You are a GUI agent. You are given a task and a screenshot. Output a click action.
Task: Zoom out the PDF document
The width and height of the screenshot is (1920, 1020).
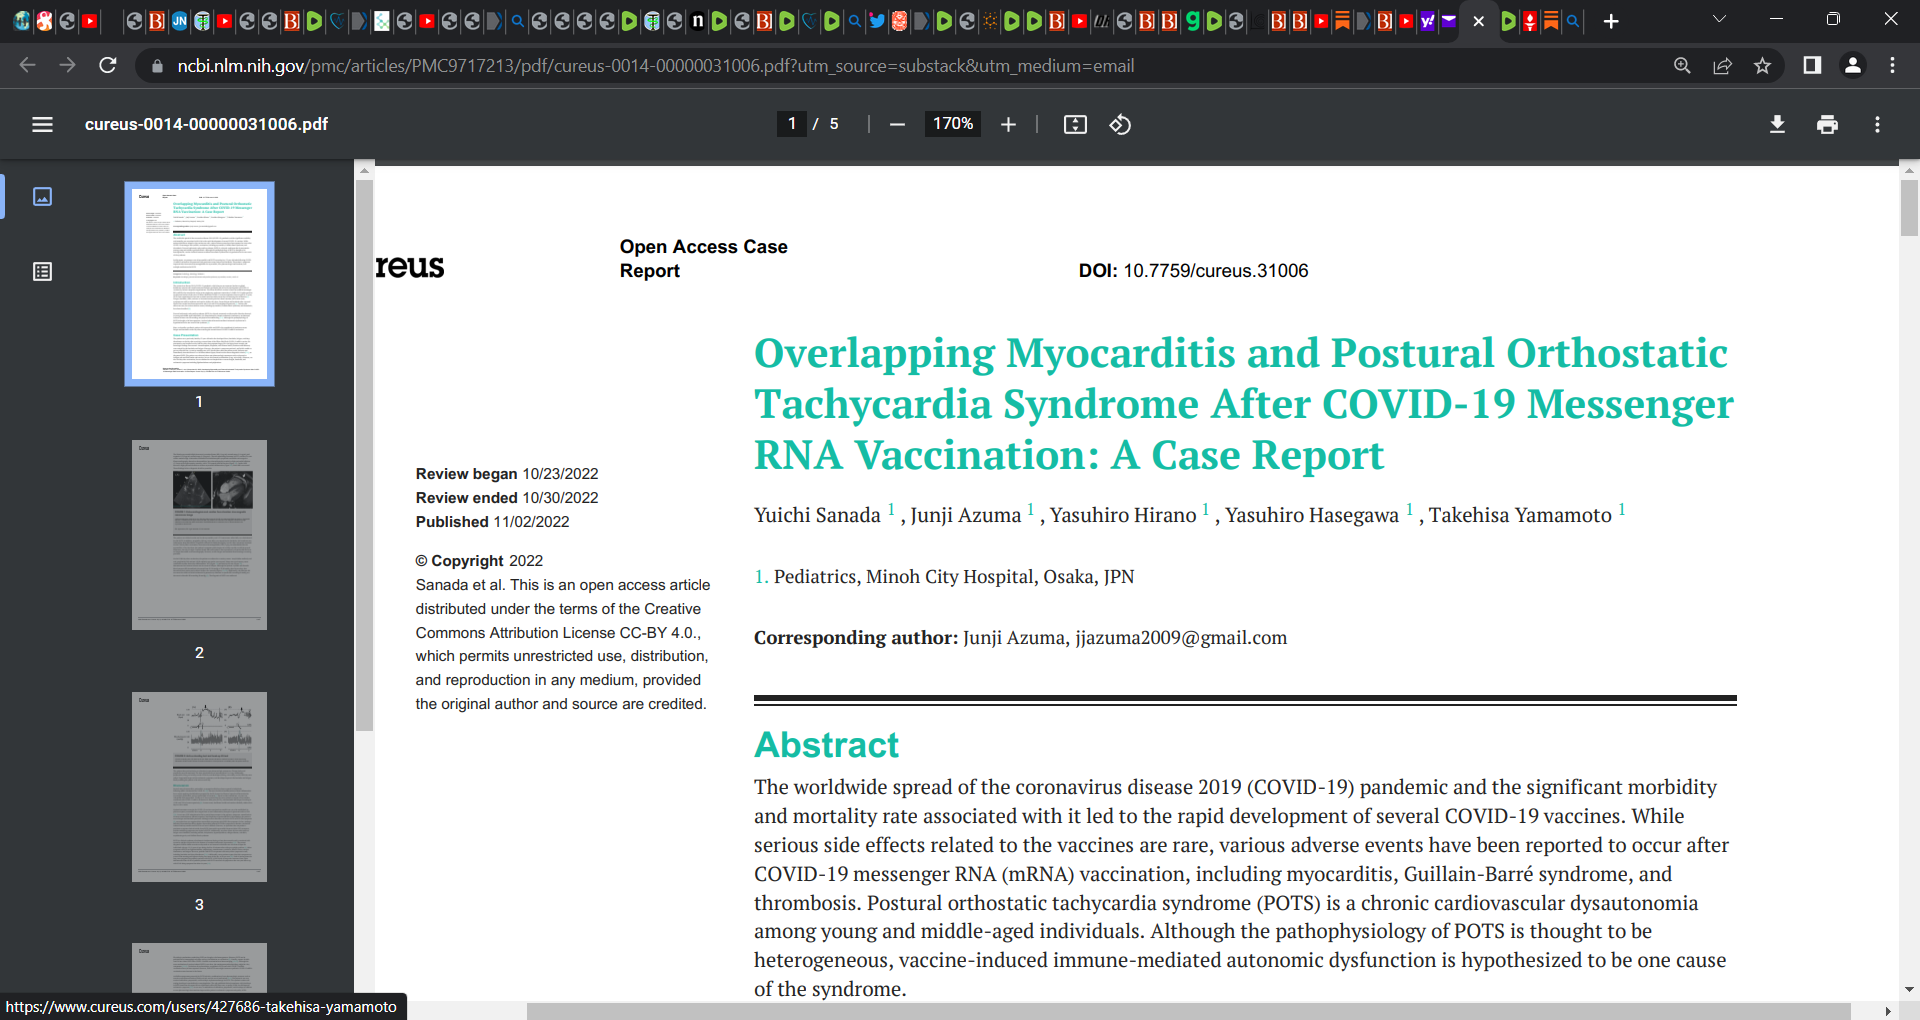pyautogui.click(x=897, y=124)
